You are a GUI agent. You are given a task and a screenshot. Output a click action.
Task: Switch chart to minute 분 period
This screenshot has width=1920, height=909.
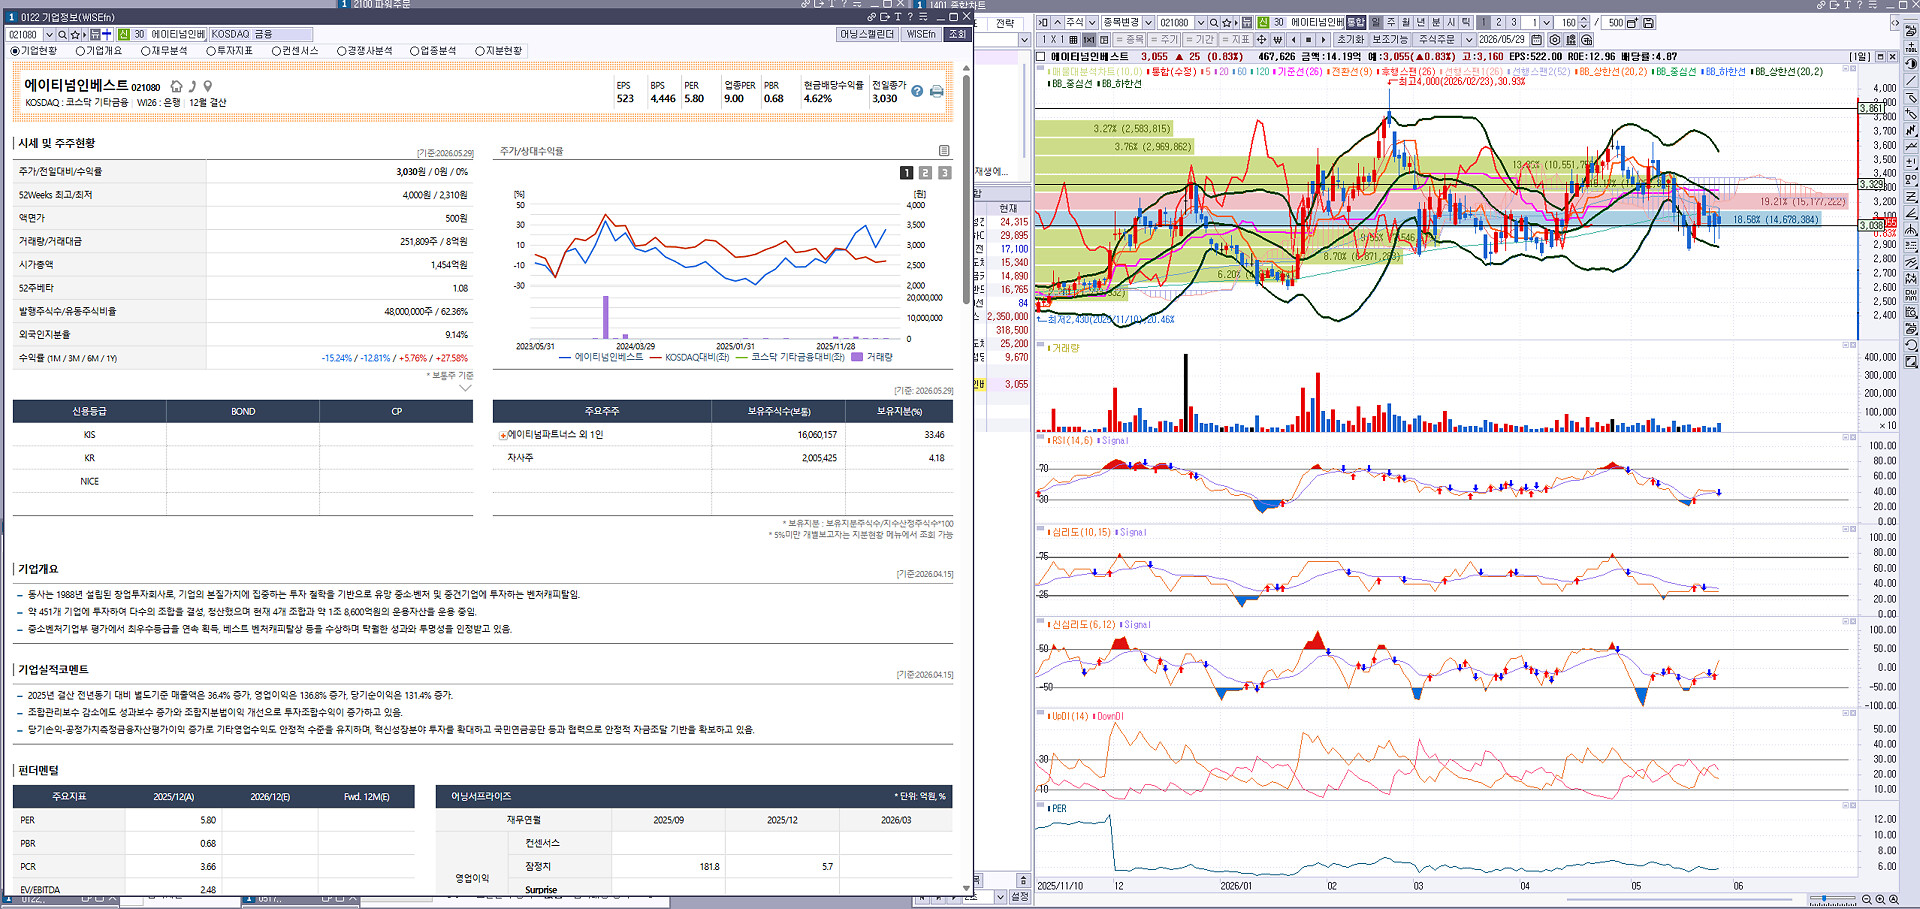(x=1436, y=22)
